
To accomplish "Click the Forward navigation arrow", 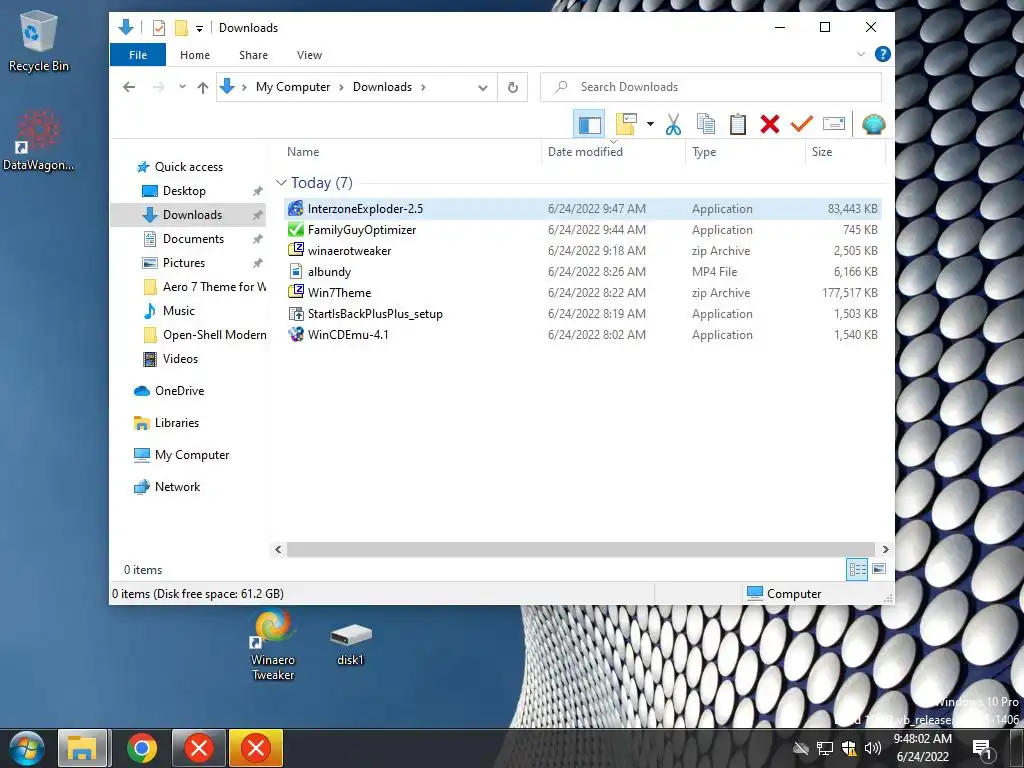I will point(159,87).
